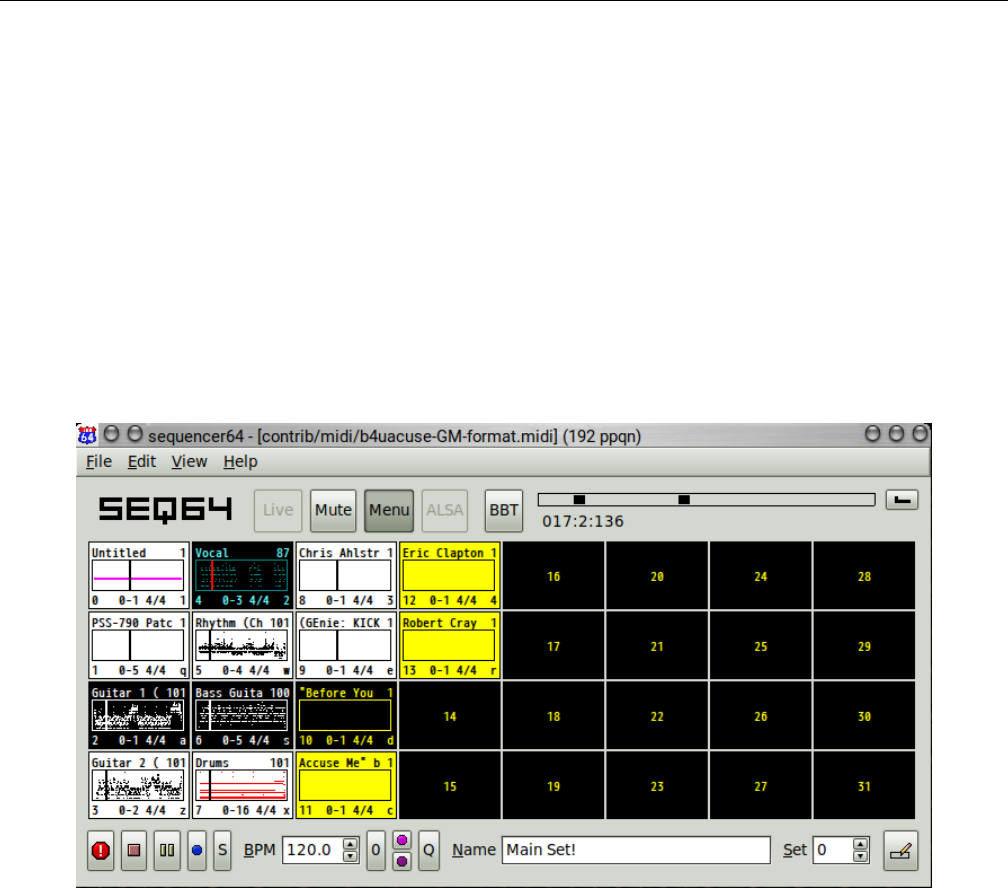Toggle the Menu button
Viewport: 1008px width, 888px height.
click(389, 511)
